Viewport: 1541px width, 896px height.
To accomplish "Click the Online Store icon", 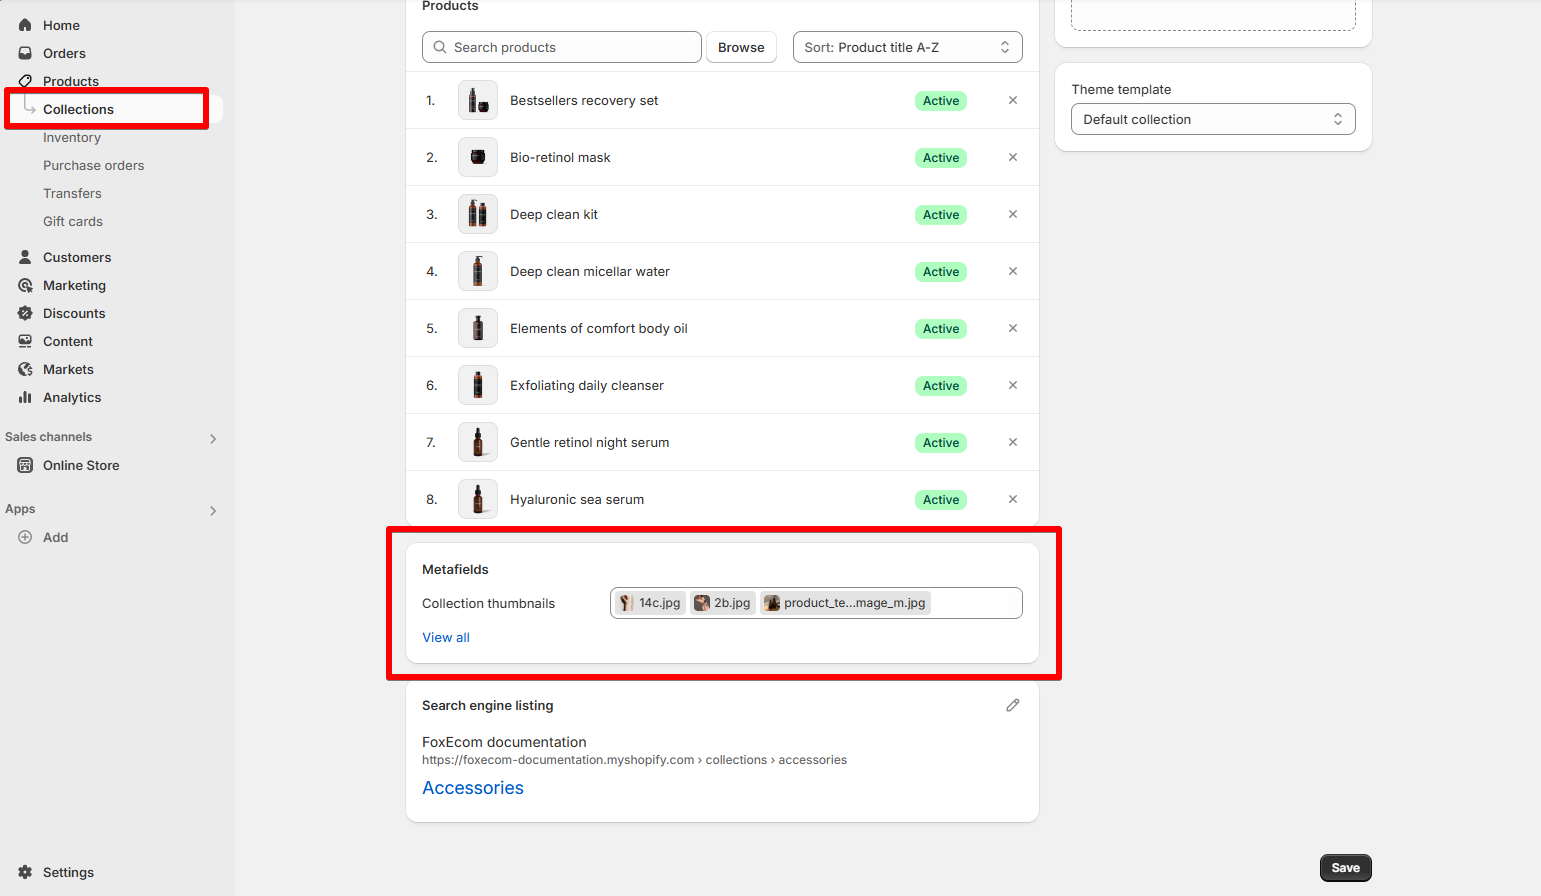I will (x=25, y=465).
